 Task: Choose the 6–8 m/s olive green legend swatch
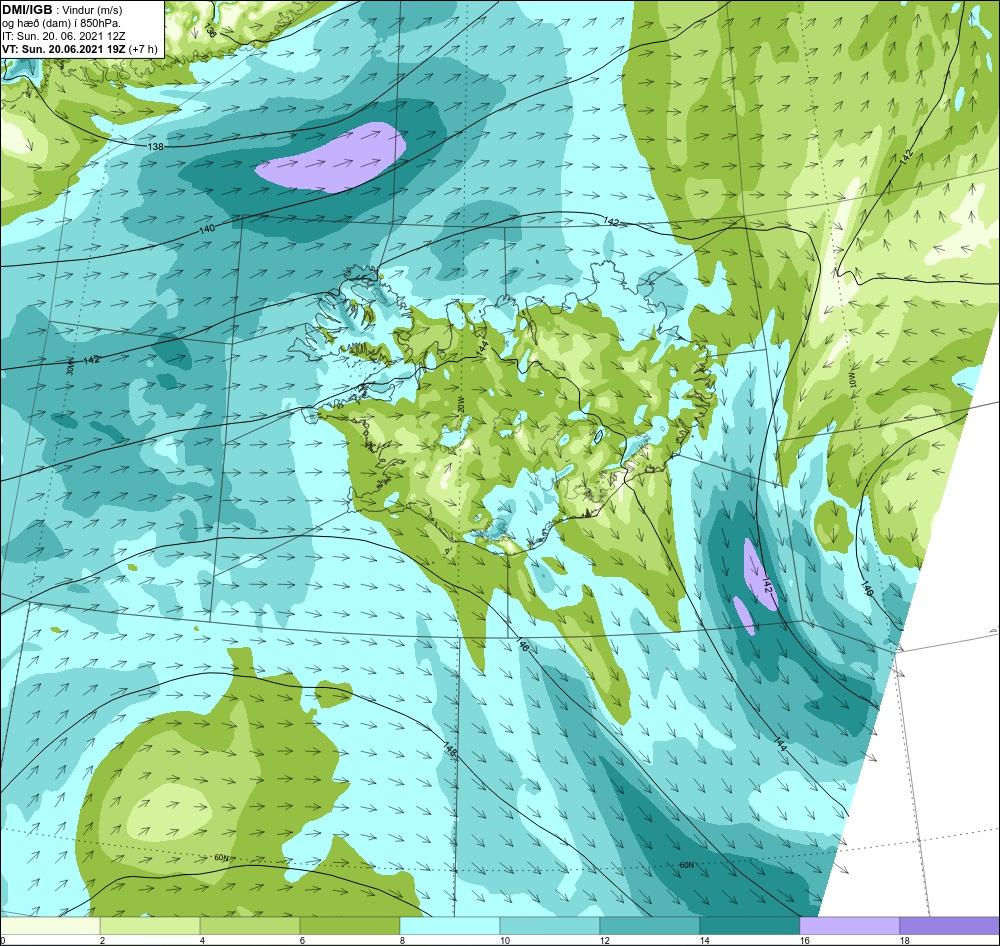point(349,925)
